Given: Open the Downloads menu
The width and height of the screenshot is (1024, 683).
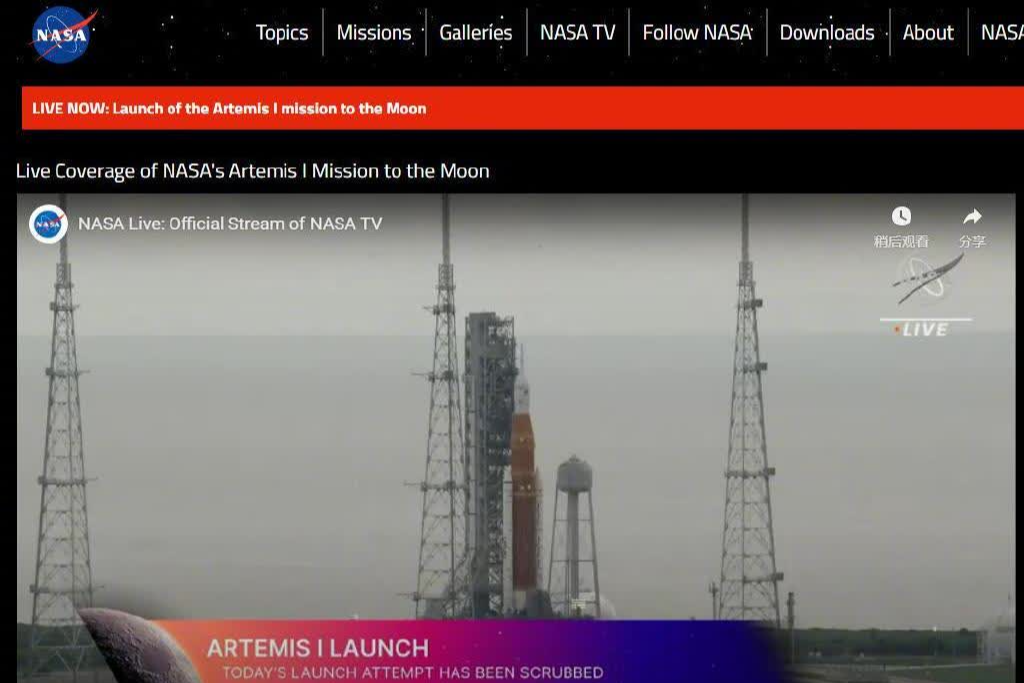Looking at the screenshot, I should pos(827,33).
